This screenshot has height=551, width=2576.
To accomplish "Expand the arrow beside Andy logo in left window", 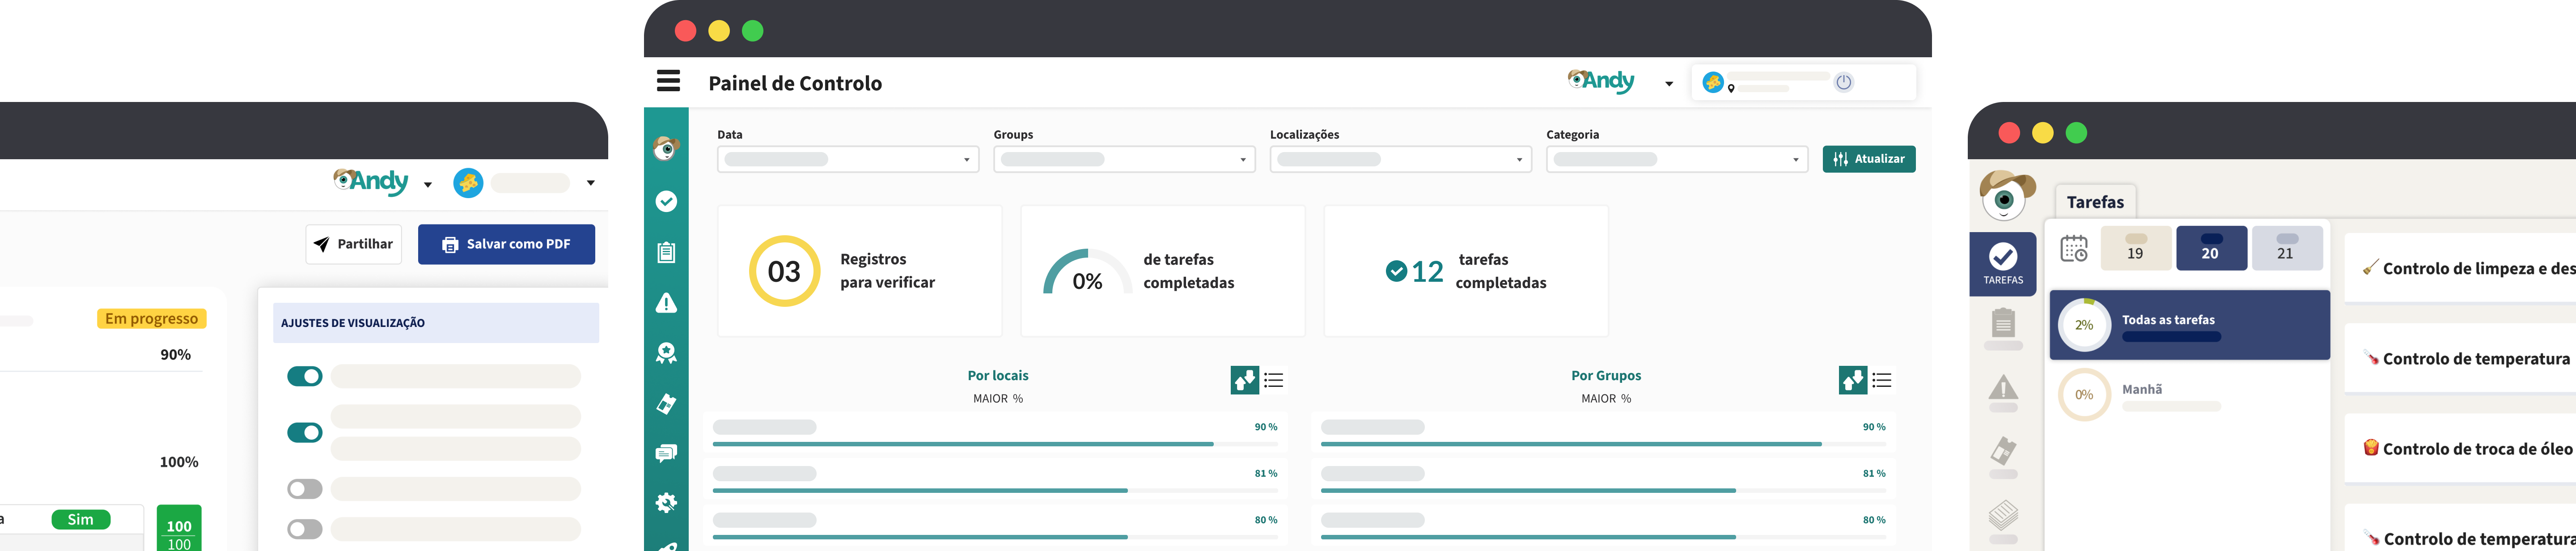I will click(428, 185).
